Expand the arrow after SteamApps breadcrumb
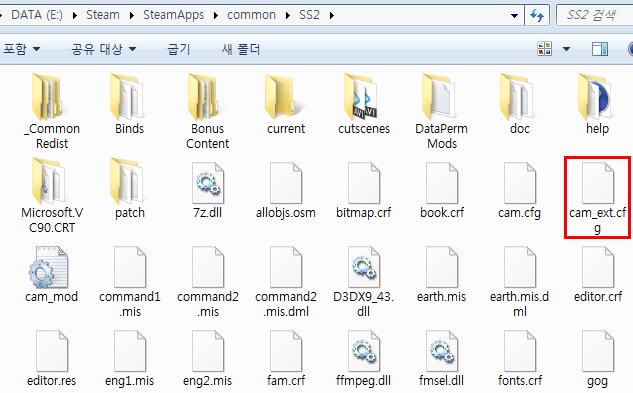 point(216,16)
